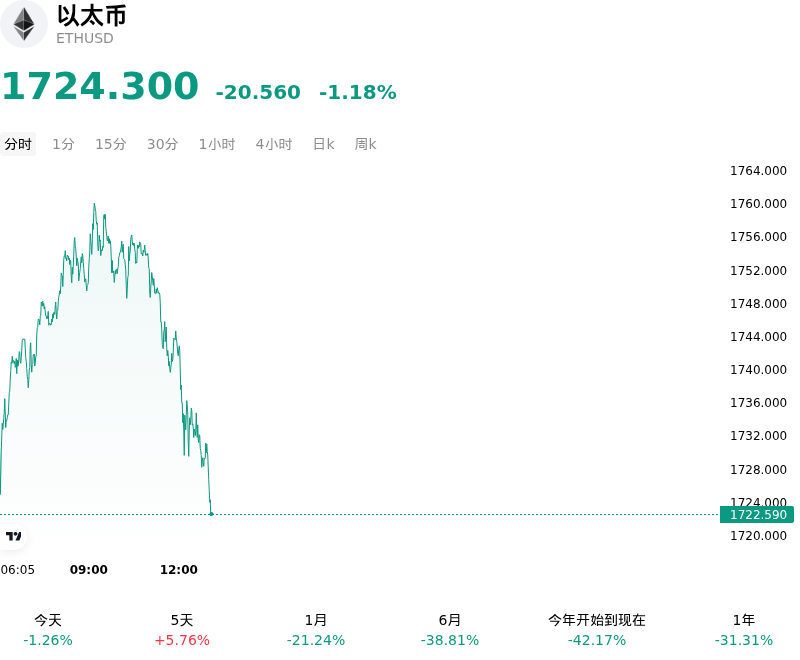This screenshot has height=660, width=800.
Task: Show the 5天 performance range
Action: (x=182, y=630)
